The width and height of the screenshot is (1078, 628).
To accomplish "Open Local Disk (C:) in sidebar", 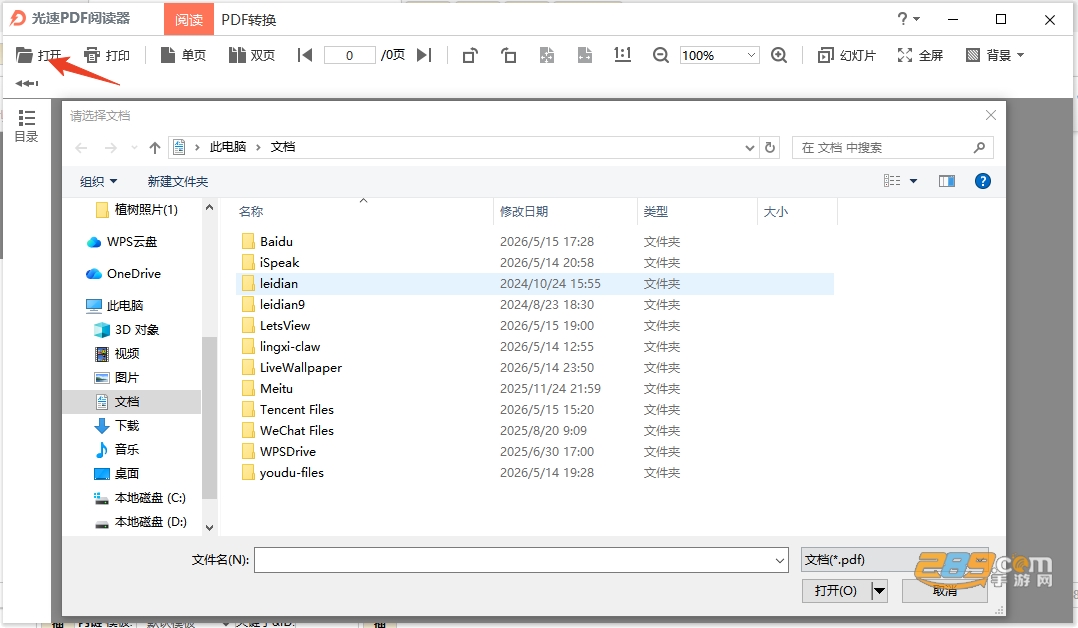I will pyautogui.click(x=140, y=497).
